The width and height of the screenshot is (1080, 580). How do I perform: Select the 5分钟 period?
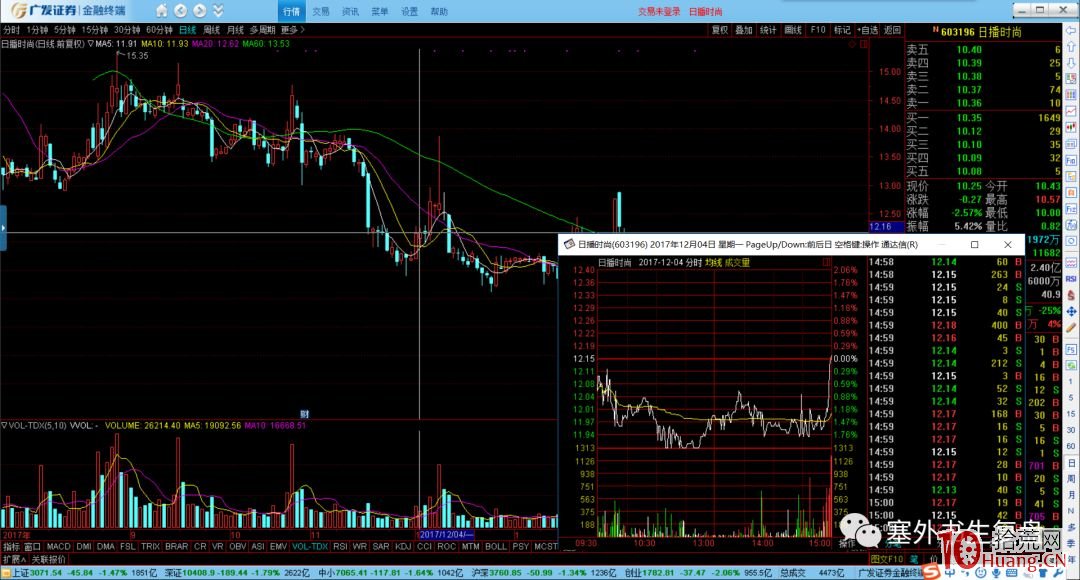pyautogui.click(x=65, y=30)
